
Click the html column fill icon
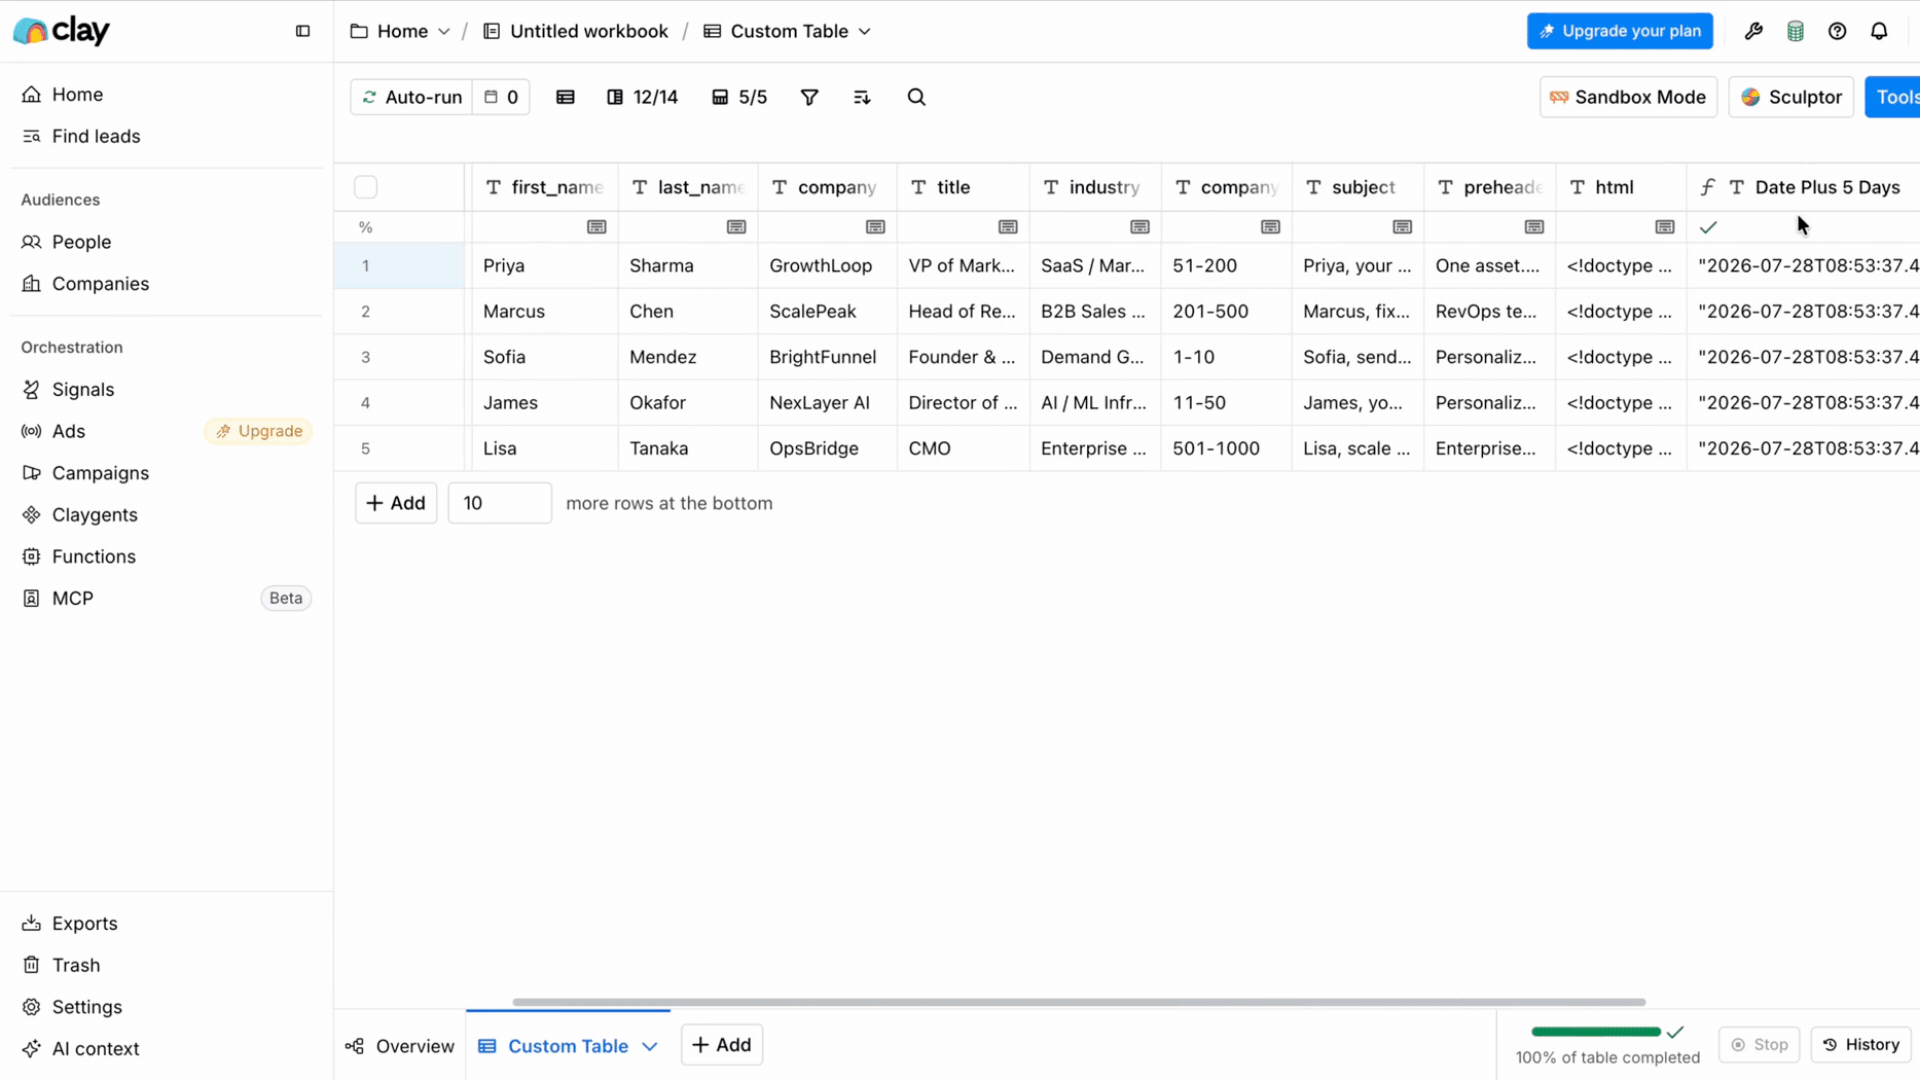1665,227
